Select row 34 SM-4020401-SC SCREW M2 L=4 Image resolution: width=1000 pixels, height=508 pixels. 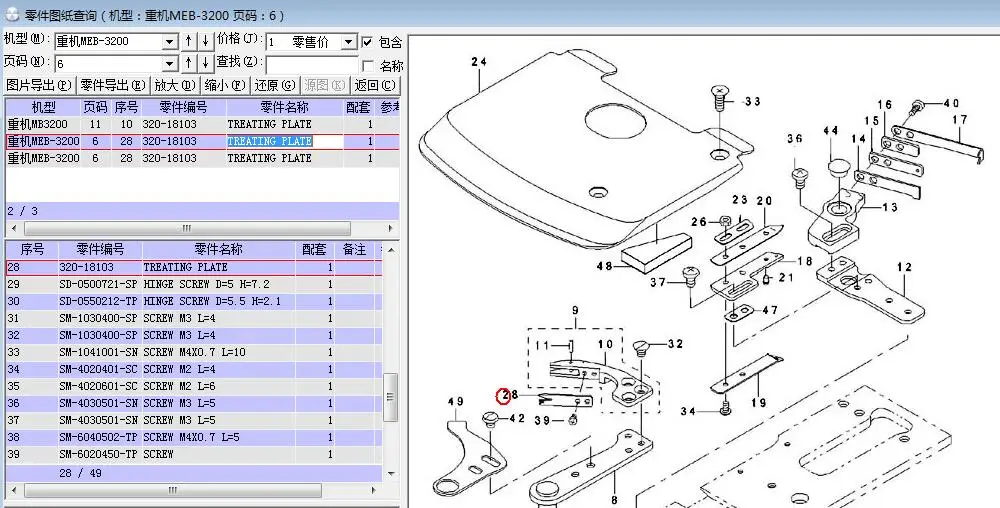tap(194, 369)
